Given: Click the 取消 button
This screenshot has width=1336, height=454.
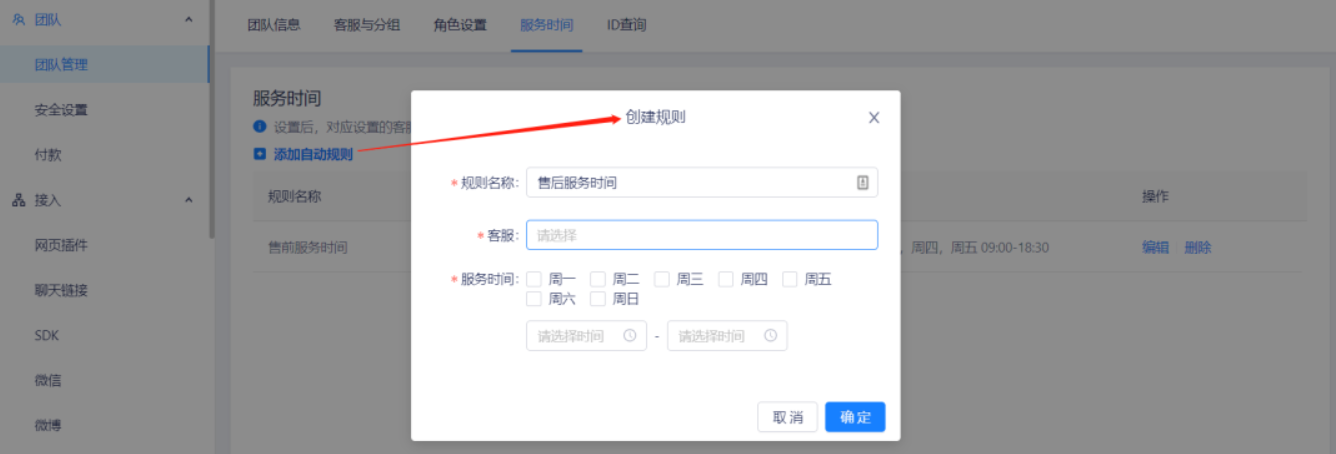Looking at the screenshot, I should click(788, 417).
